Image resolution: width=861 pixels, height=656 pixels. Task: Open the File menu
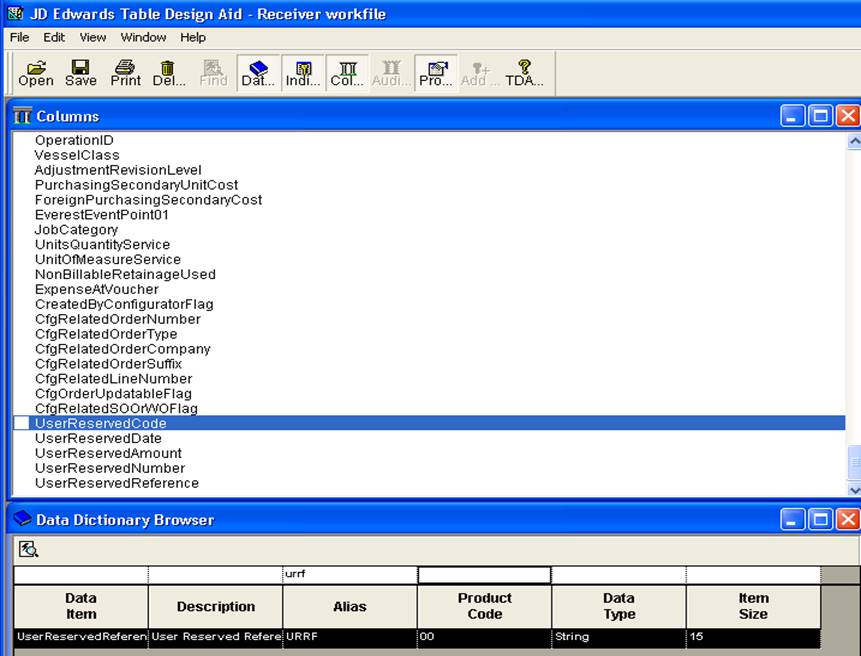[20, 37]
